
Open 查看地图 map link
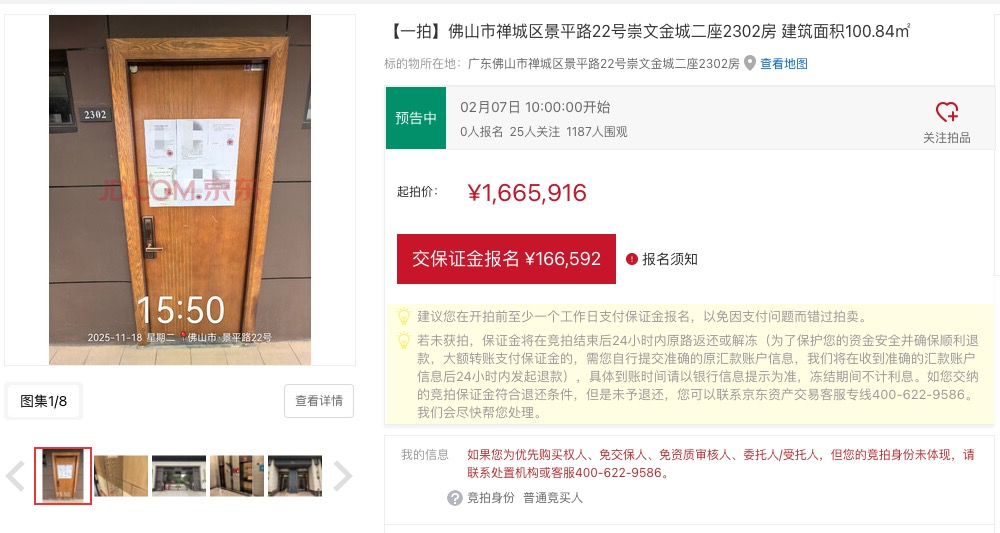tap(784, 64)
